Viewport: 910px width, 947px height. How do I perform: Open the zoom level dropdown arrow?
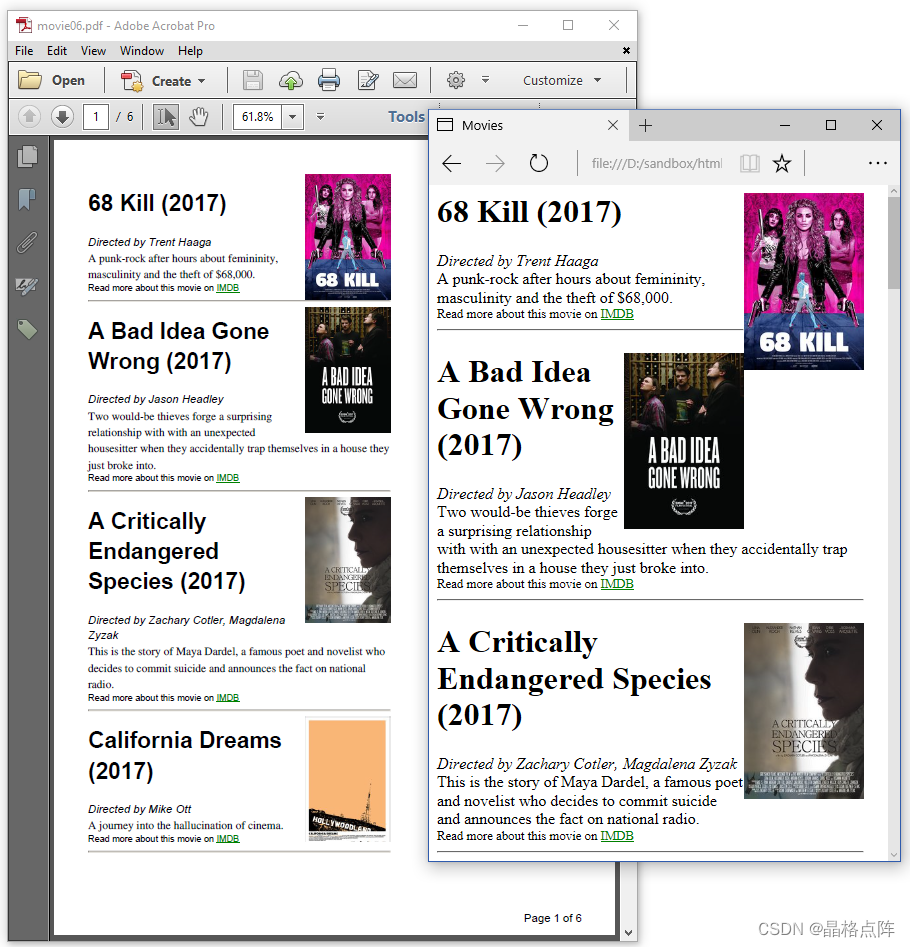293,117
